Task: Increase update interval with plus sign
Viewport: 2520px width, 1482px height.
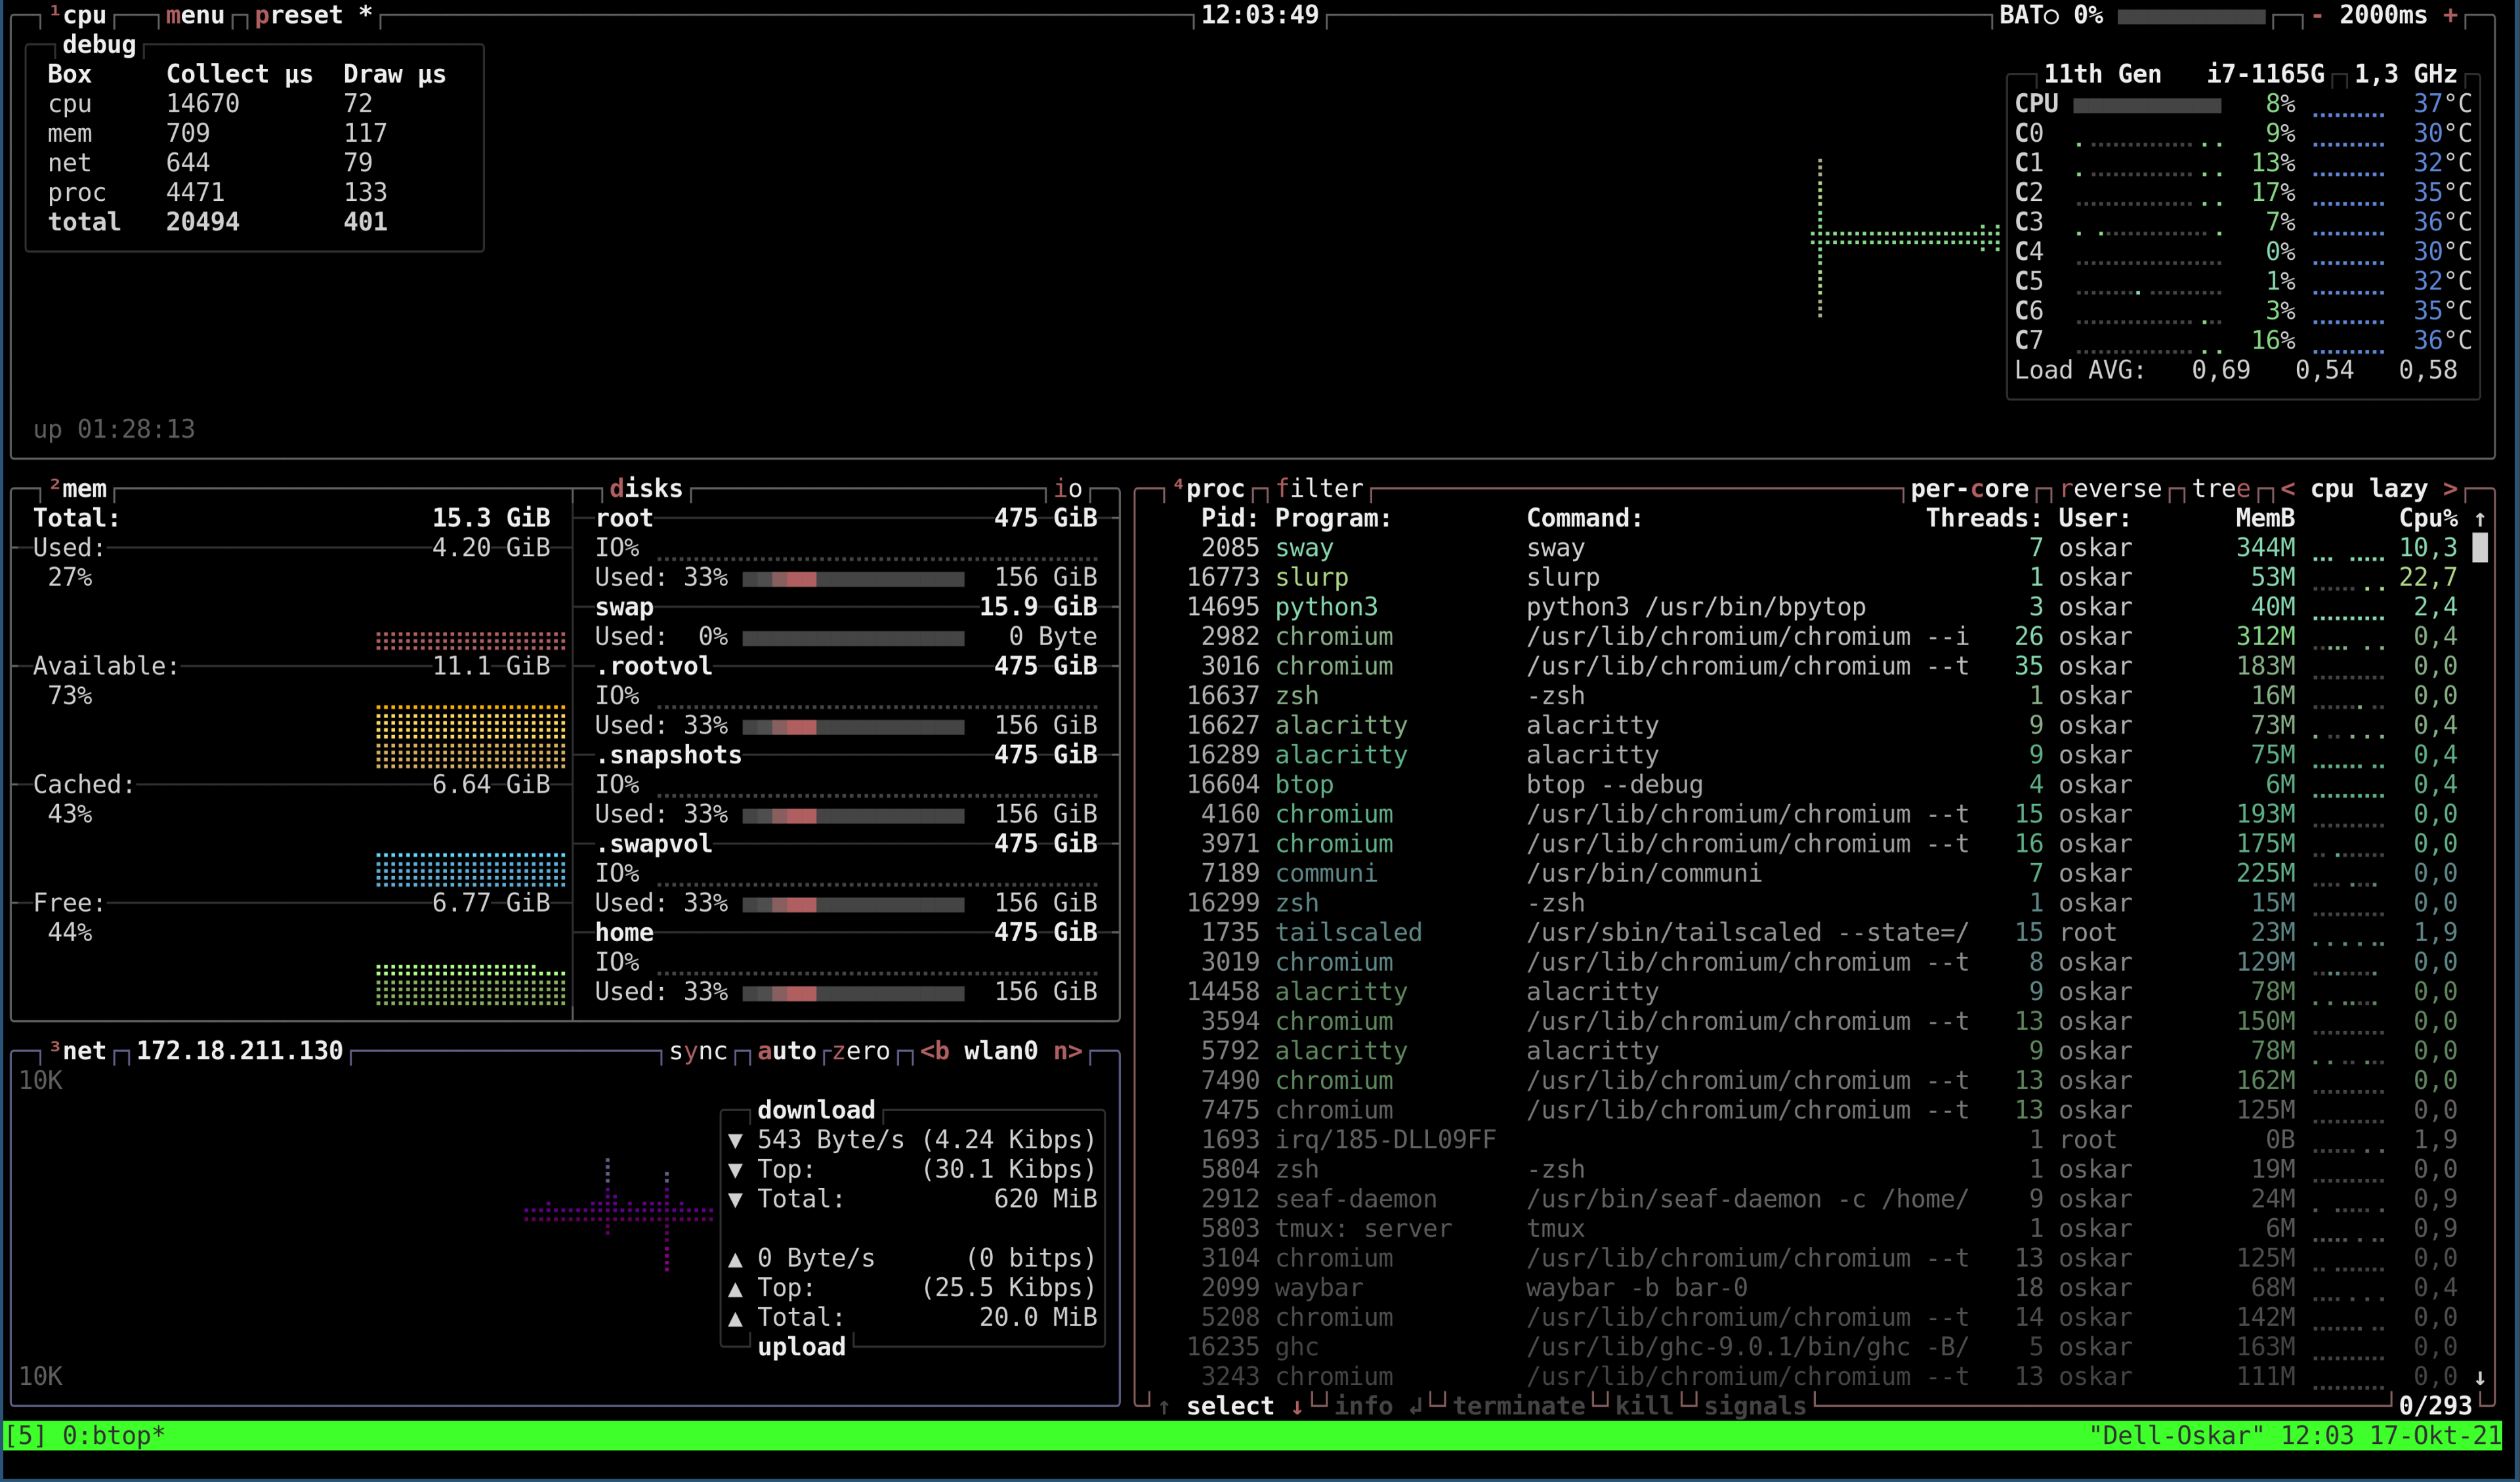Action: [x=2450, y=15]
